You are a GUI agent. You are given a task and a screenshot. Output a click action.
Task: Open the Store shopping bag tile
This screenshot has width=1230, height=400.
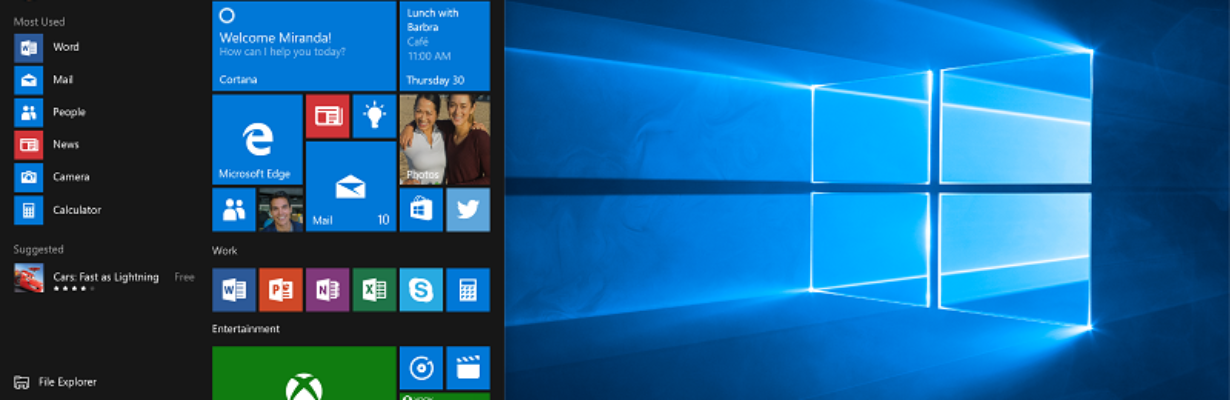click(x=421, y=210)
